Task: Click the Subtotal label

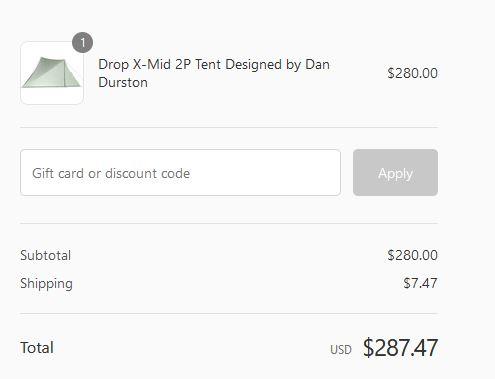Action: [45, 255]
